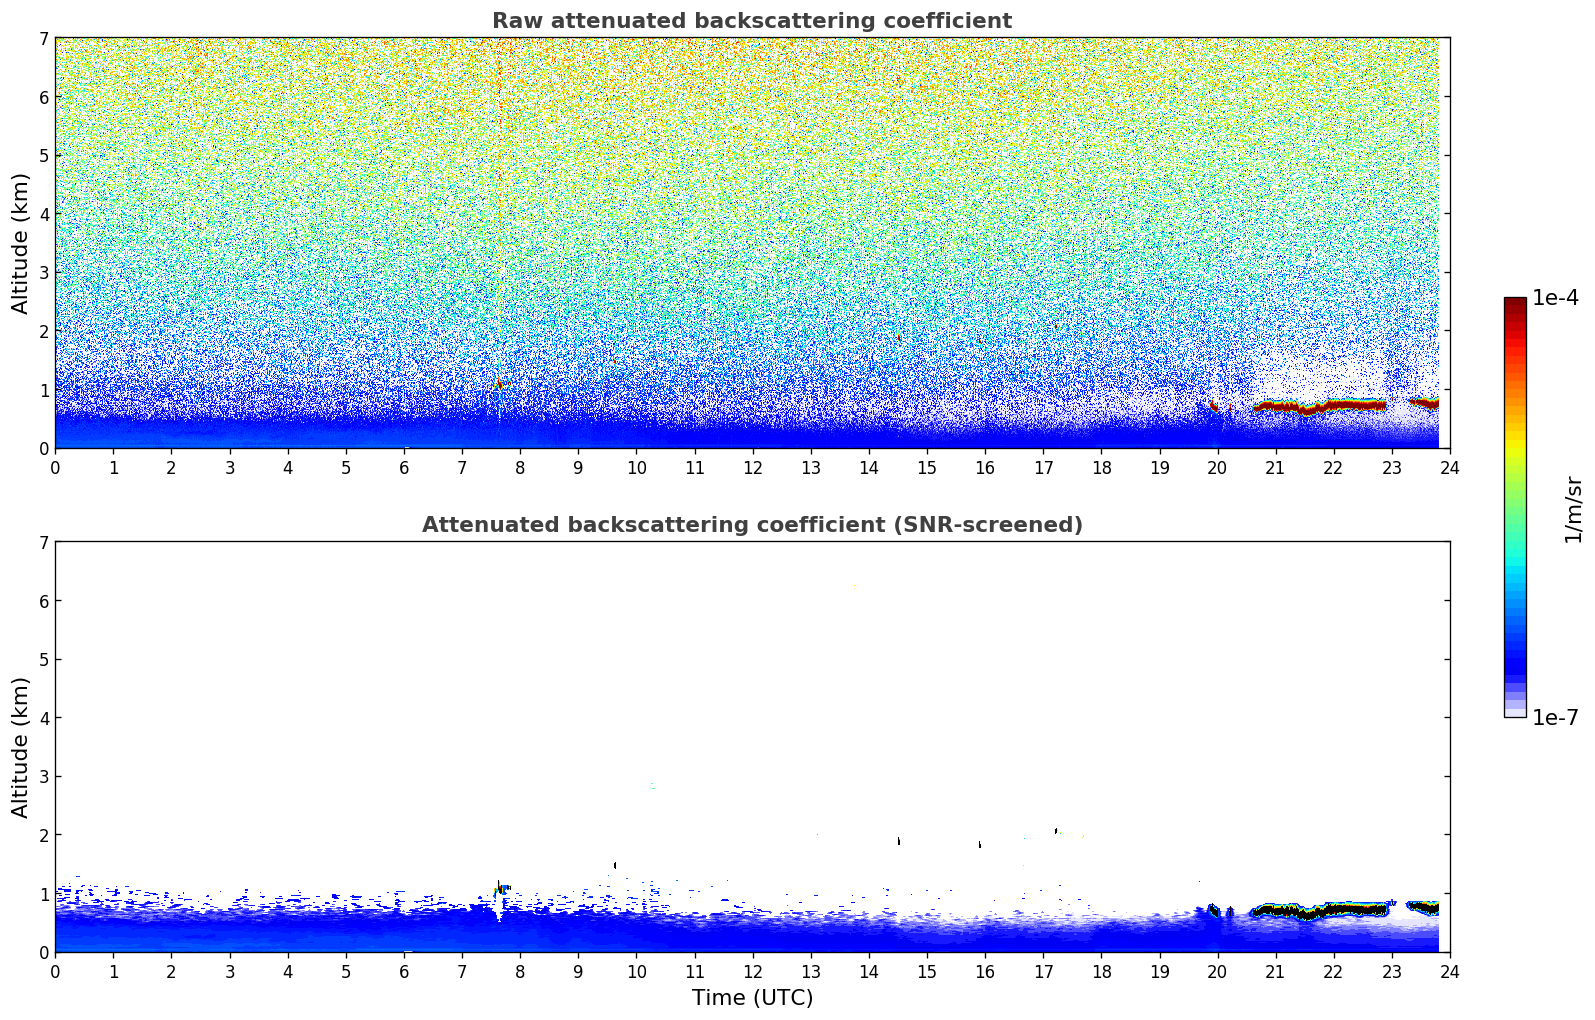The width and height of the screenshot is (1595, 1020).
Task: Click the x-axis tick '0' on the top plot
Action: [55, 467]
